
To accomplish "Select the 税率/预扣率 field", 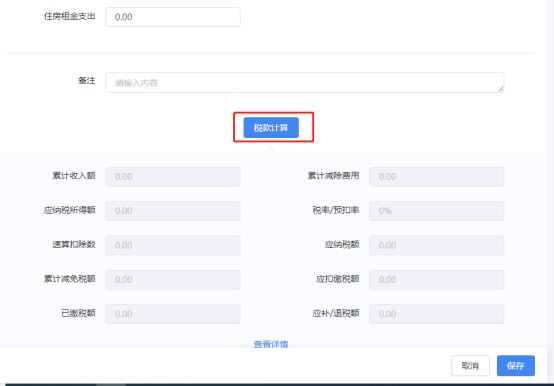I will [x=436, y=211].
